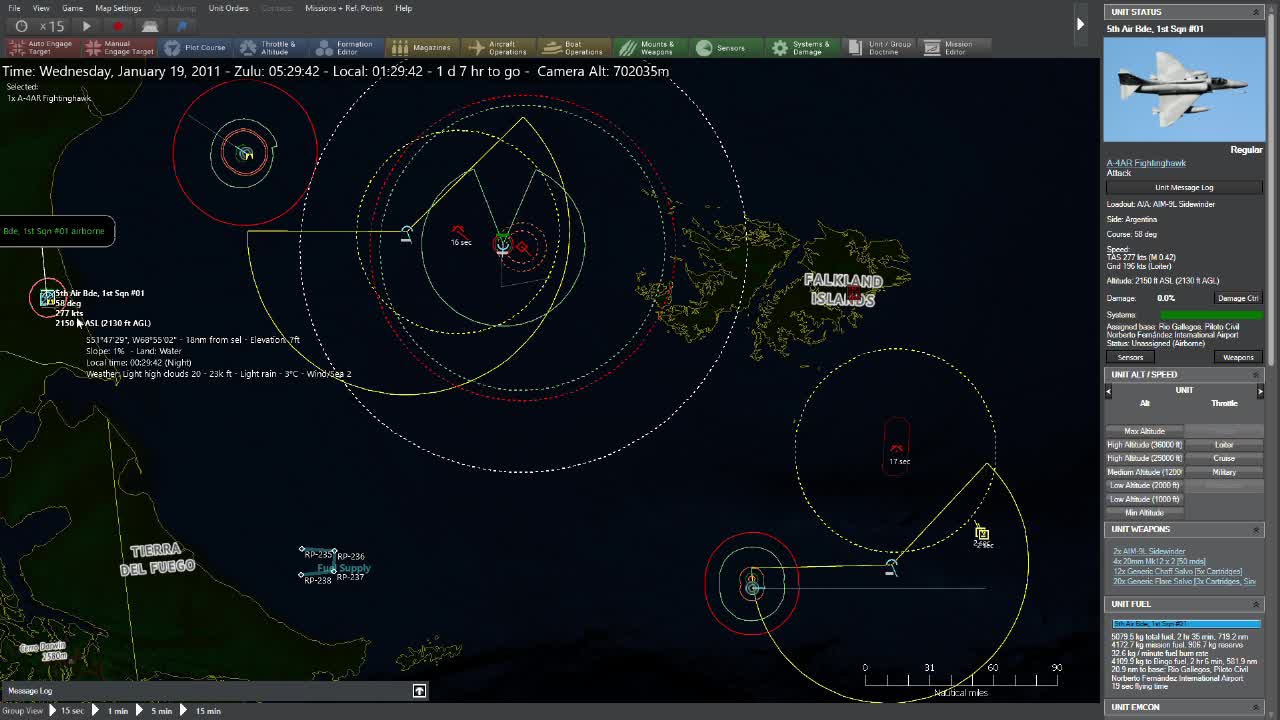Set Medium Altitude (12000 ft)
1280x720 pixels.
click(1144, 472)
